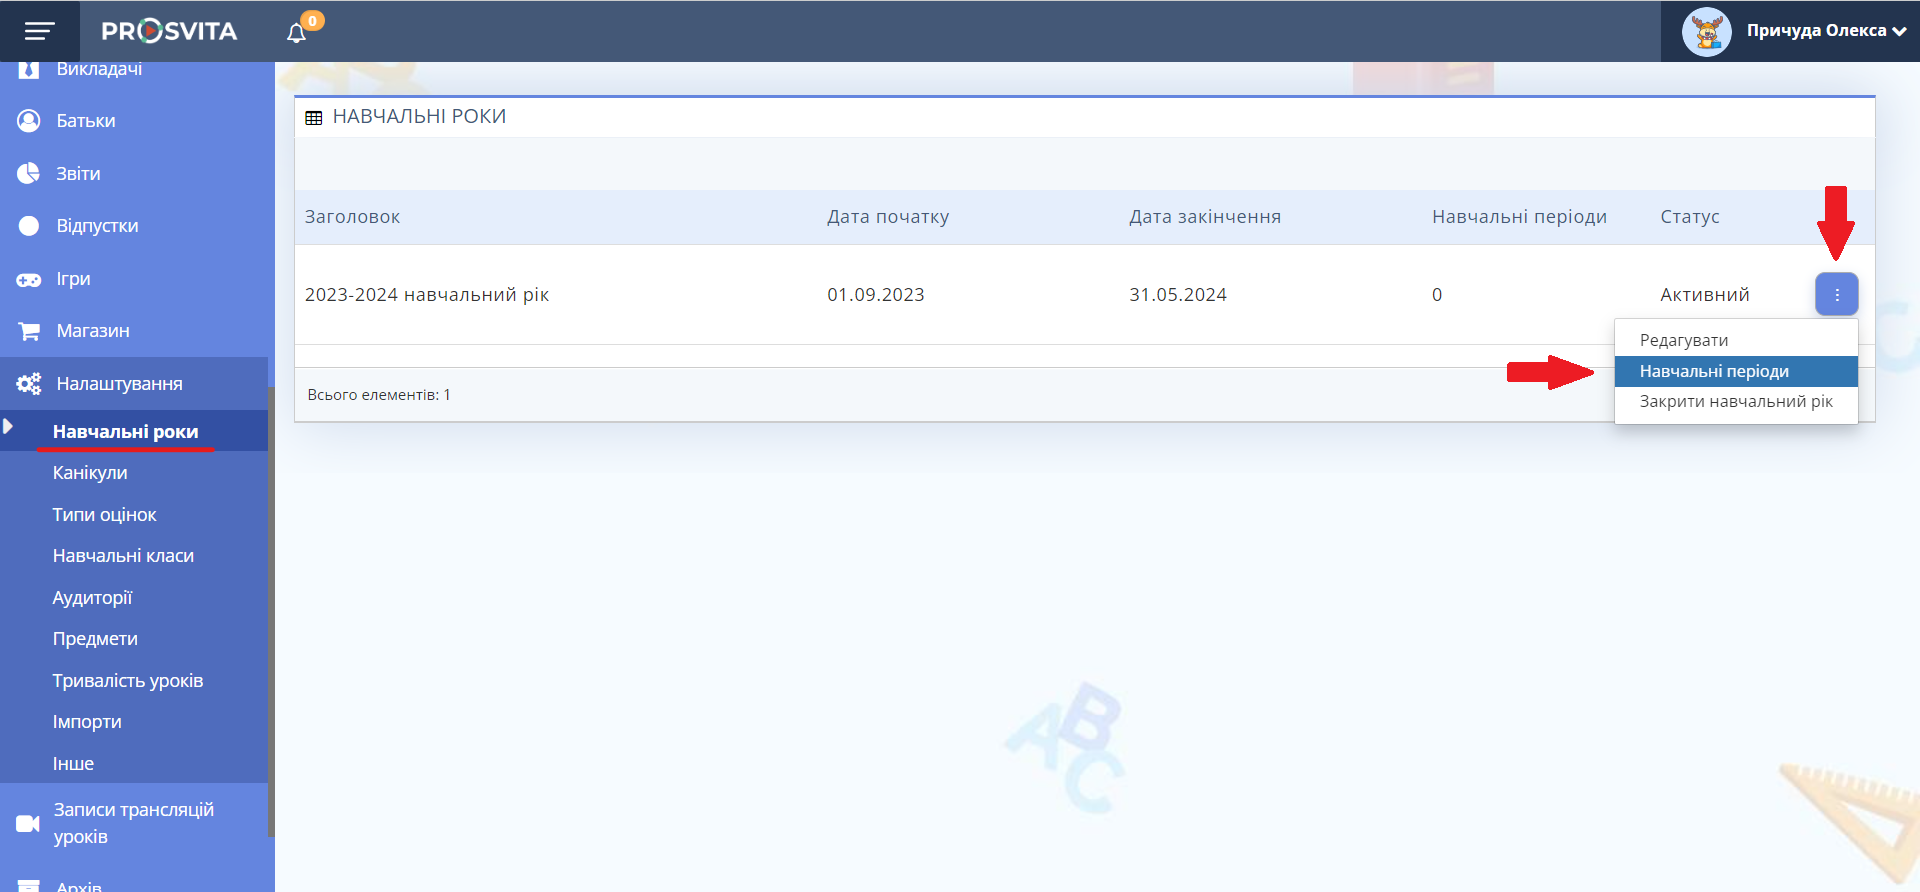
Task: Open Канікули settings page
Action: pos(90,473)
